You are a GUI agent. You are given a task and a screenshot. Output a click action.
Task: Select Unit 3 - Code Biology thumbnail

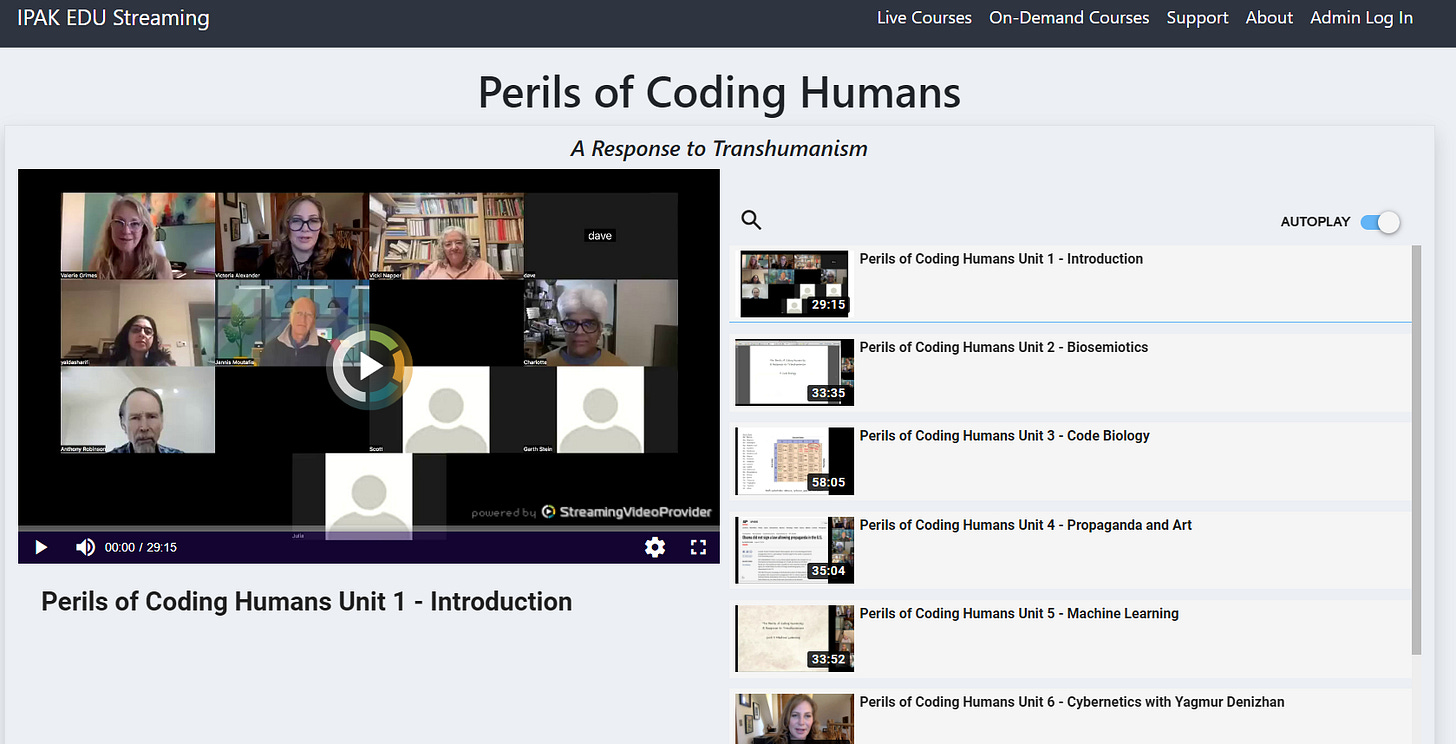(x=794, y=461)
